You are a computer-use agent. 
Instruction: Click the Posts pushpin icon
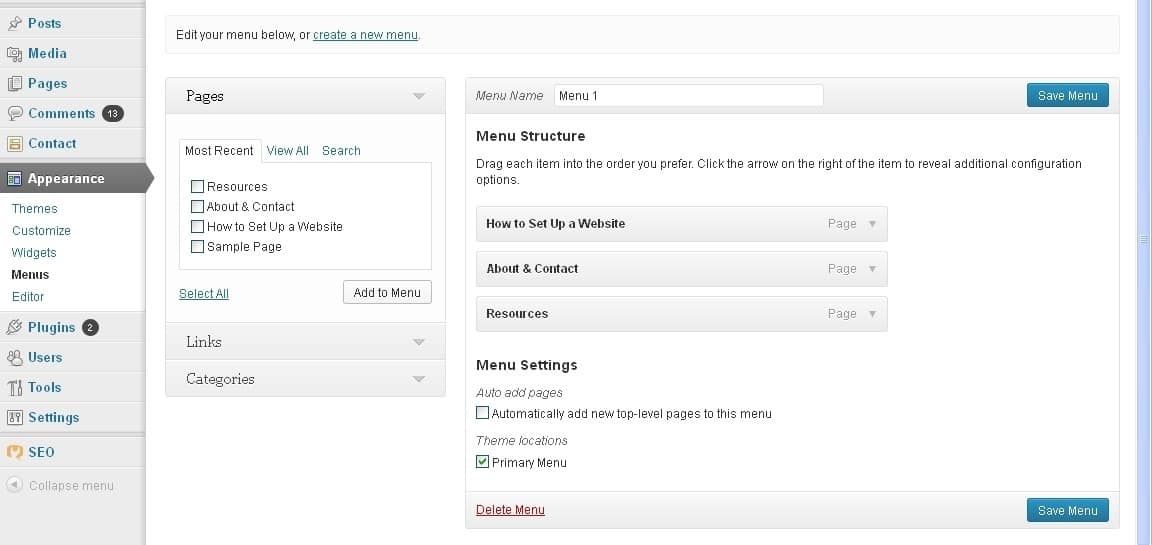15,24
